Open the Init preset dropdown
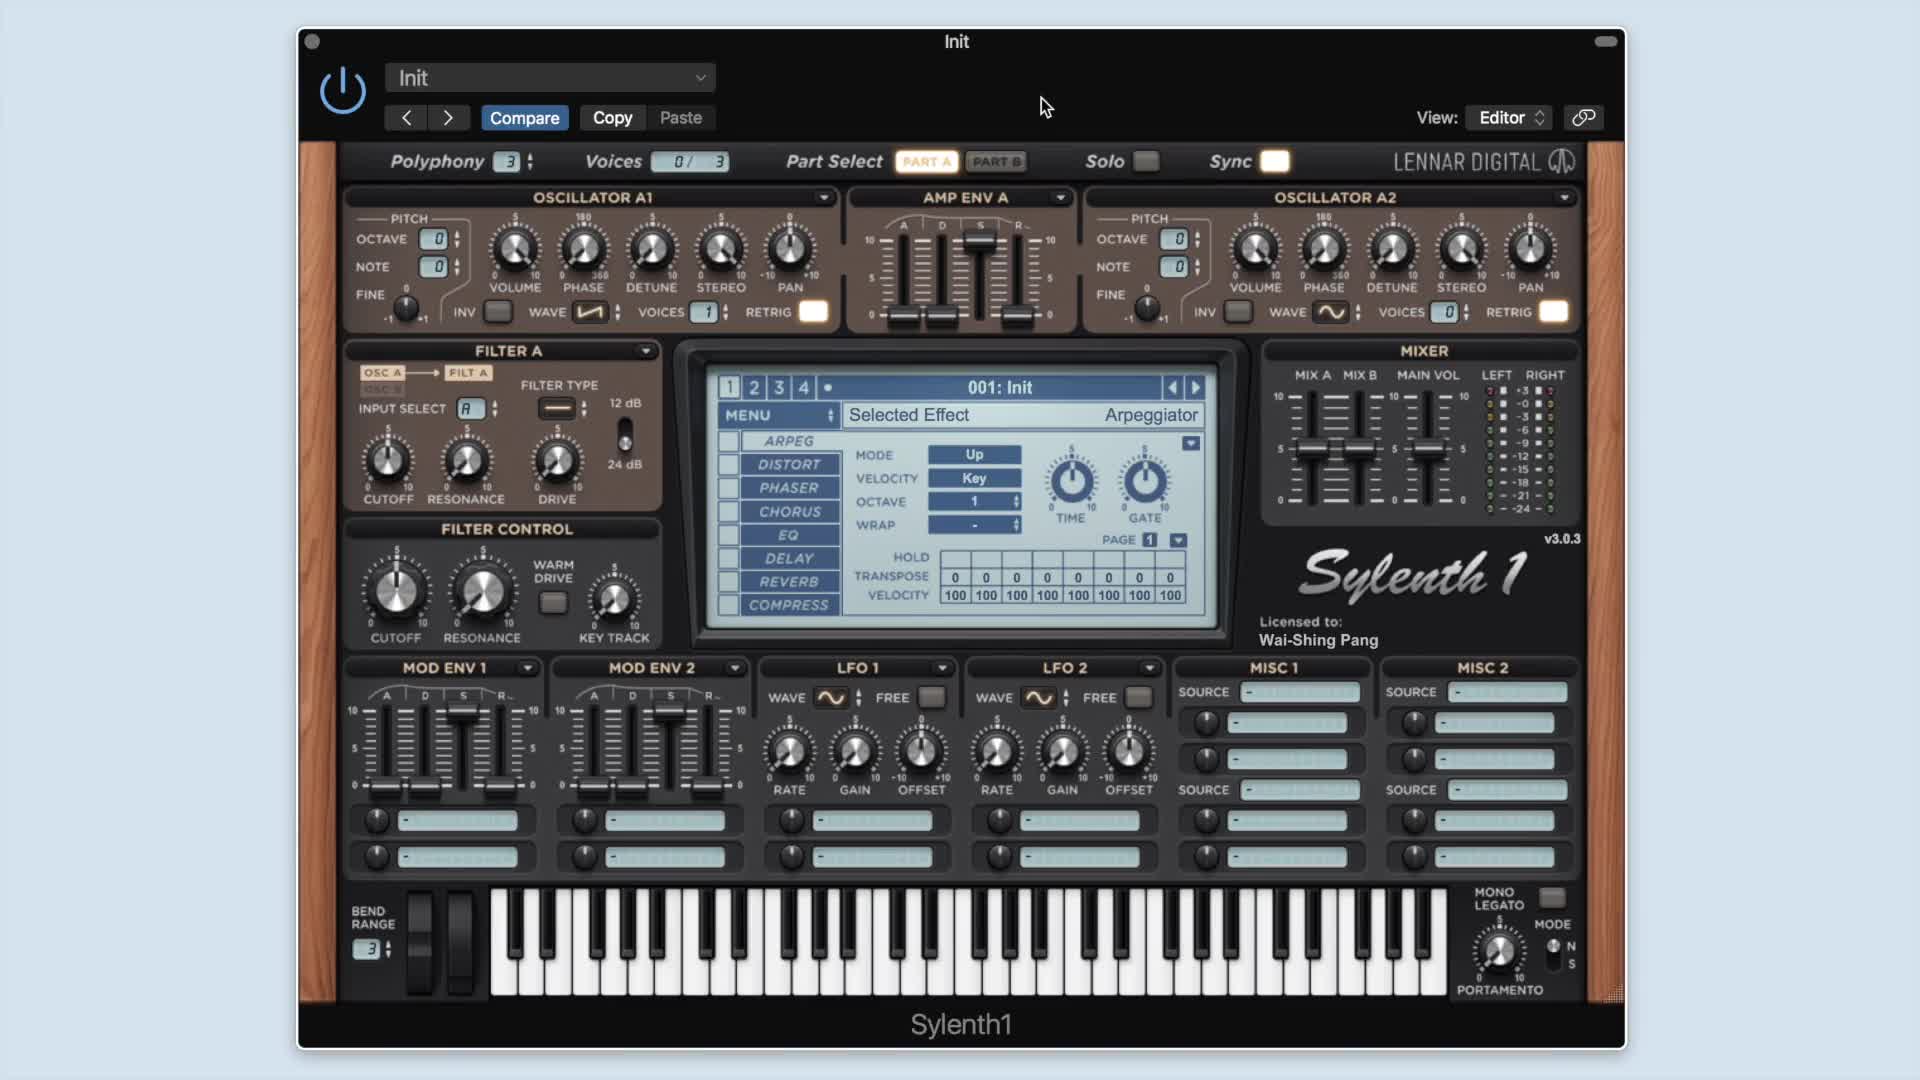This screenshot has height=1080, width=1920. pyautogui.click(x=550, y=78)
